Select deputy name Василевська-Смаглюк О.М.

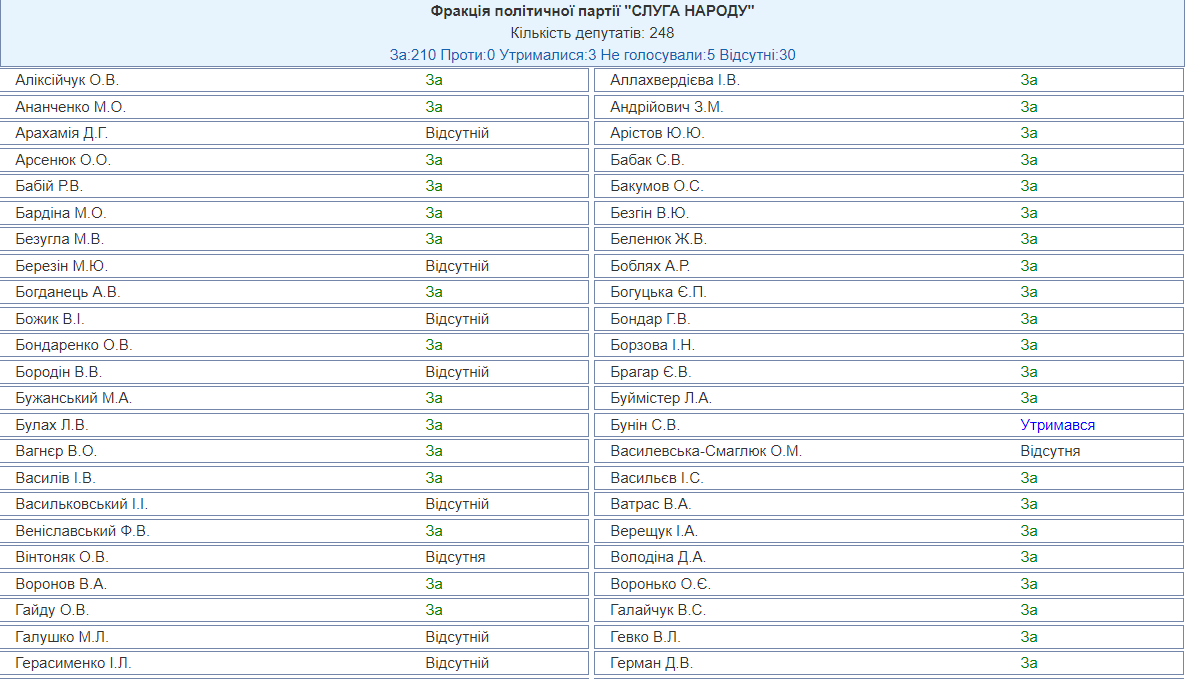(706, 451)
